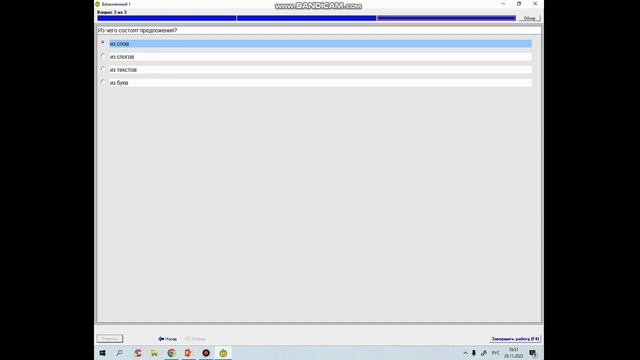Click the "из слов" answer text
This screenshot has width=640, height=360.
[x=119, y=44]
